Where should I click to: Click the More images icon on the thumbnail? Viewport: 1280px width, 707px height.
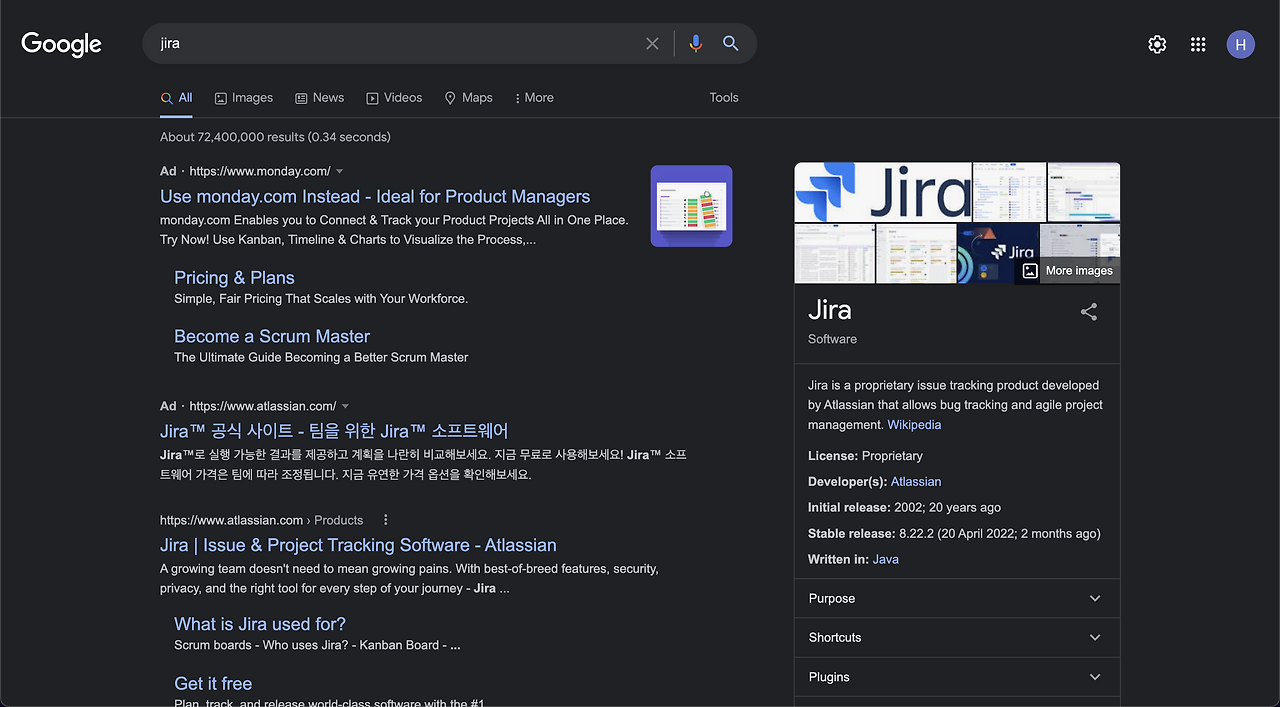(x=1030, y=271)
